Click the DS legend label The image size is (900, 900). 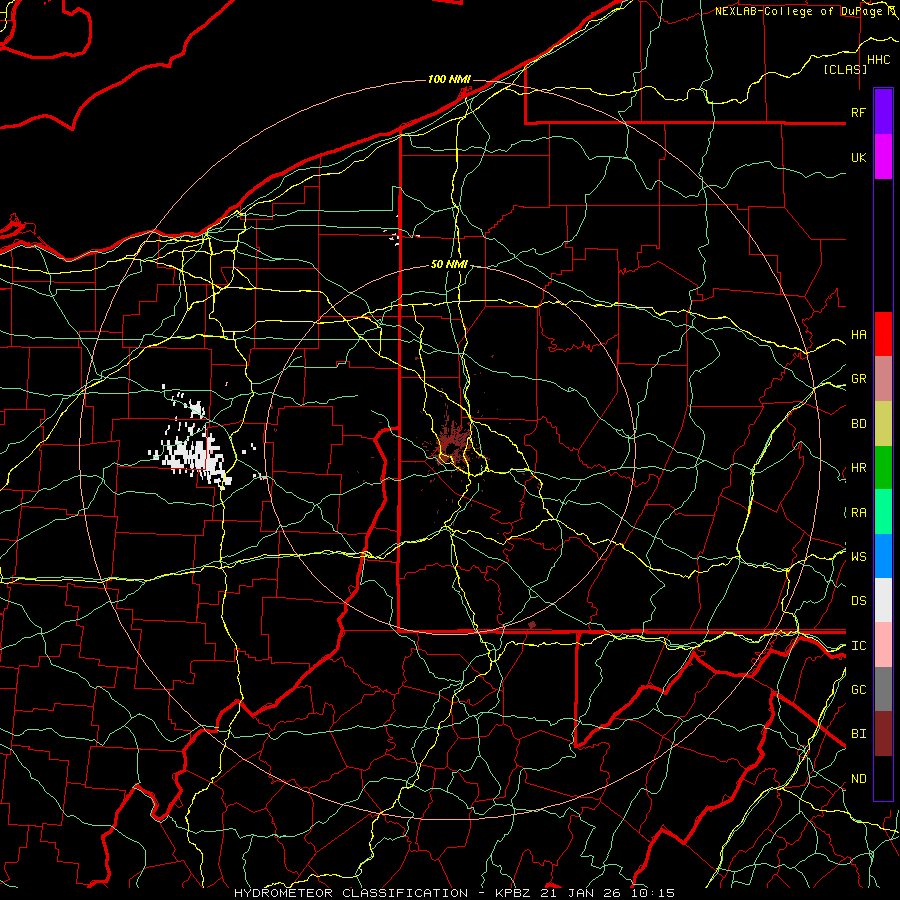tap(858, 601)
